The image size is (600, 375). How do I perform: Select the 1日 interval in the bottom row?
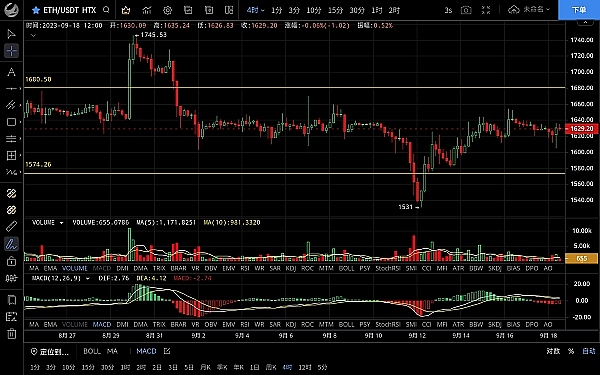click(254, 367)
